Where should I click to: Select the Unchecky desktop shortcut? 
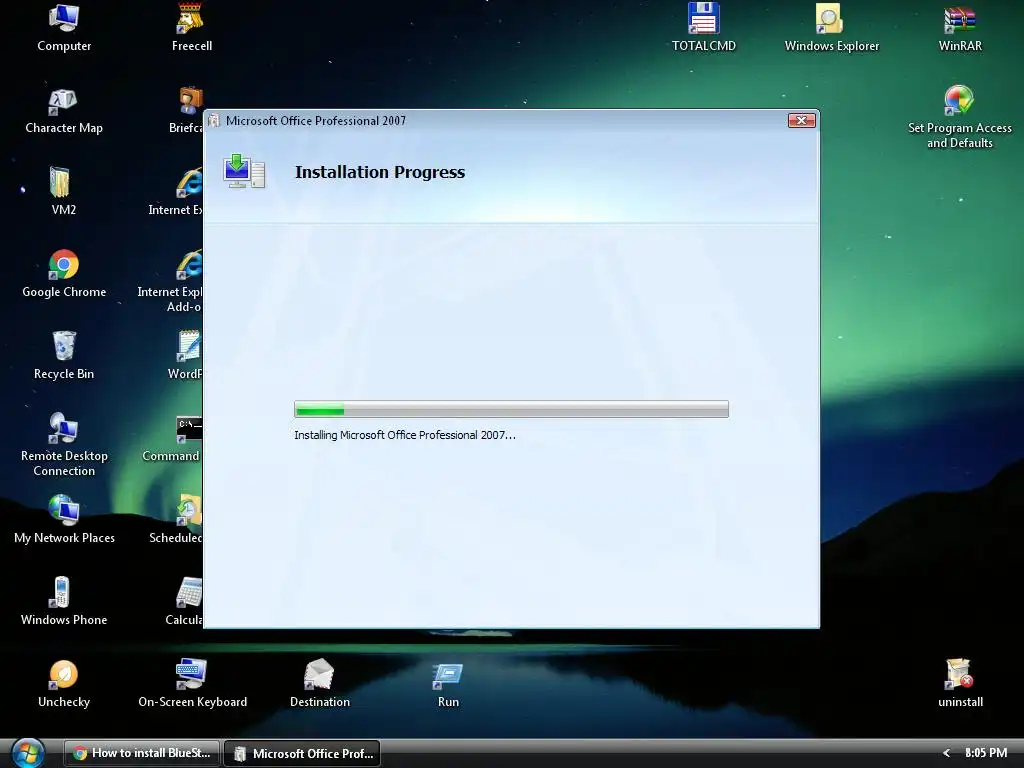pyautogui.click(x=64, y=684)
